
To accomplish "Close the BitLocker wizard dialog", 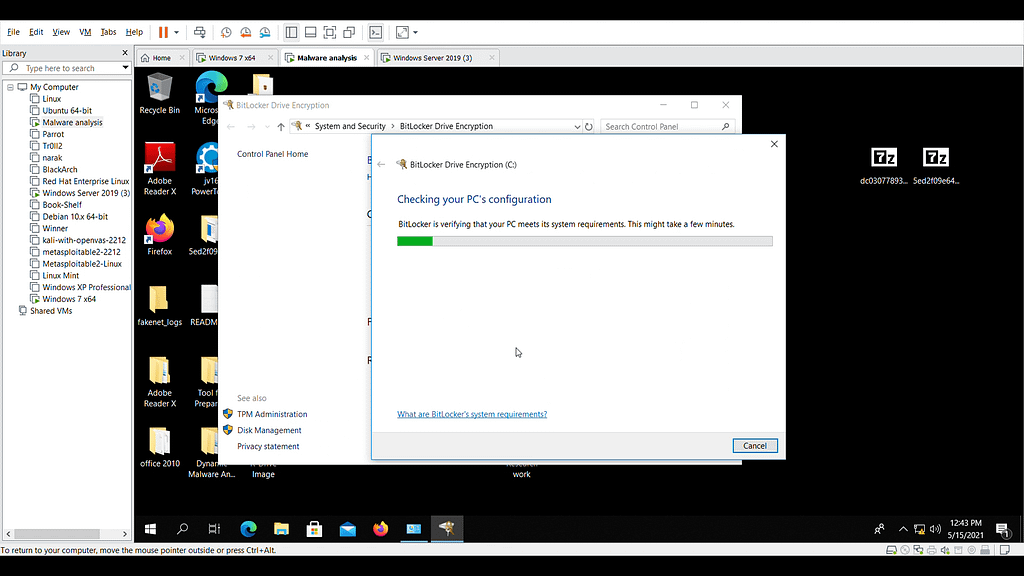I will tap(774, 144).
